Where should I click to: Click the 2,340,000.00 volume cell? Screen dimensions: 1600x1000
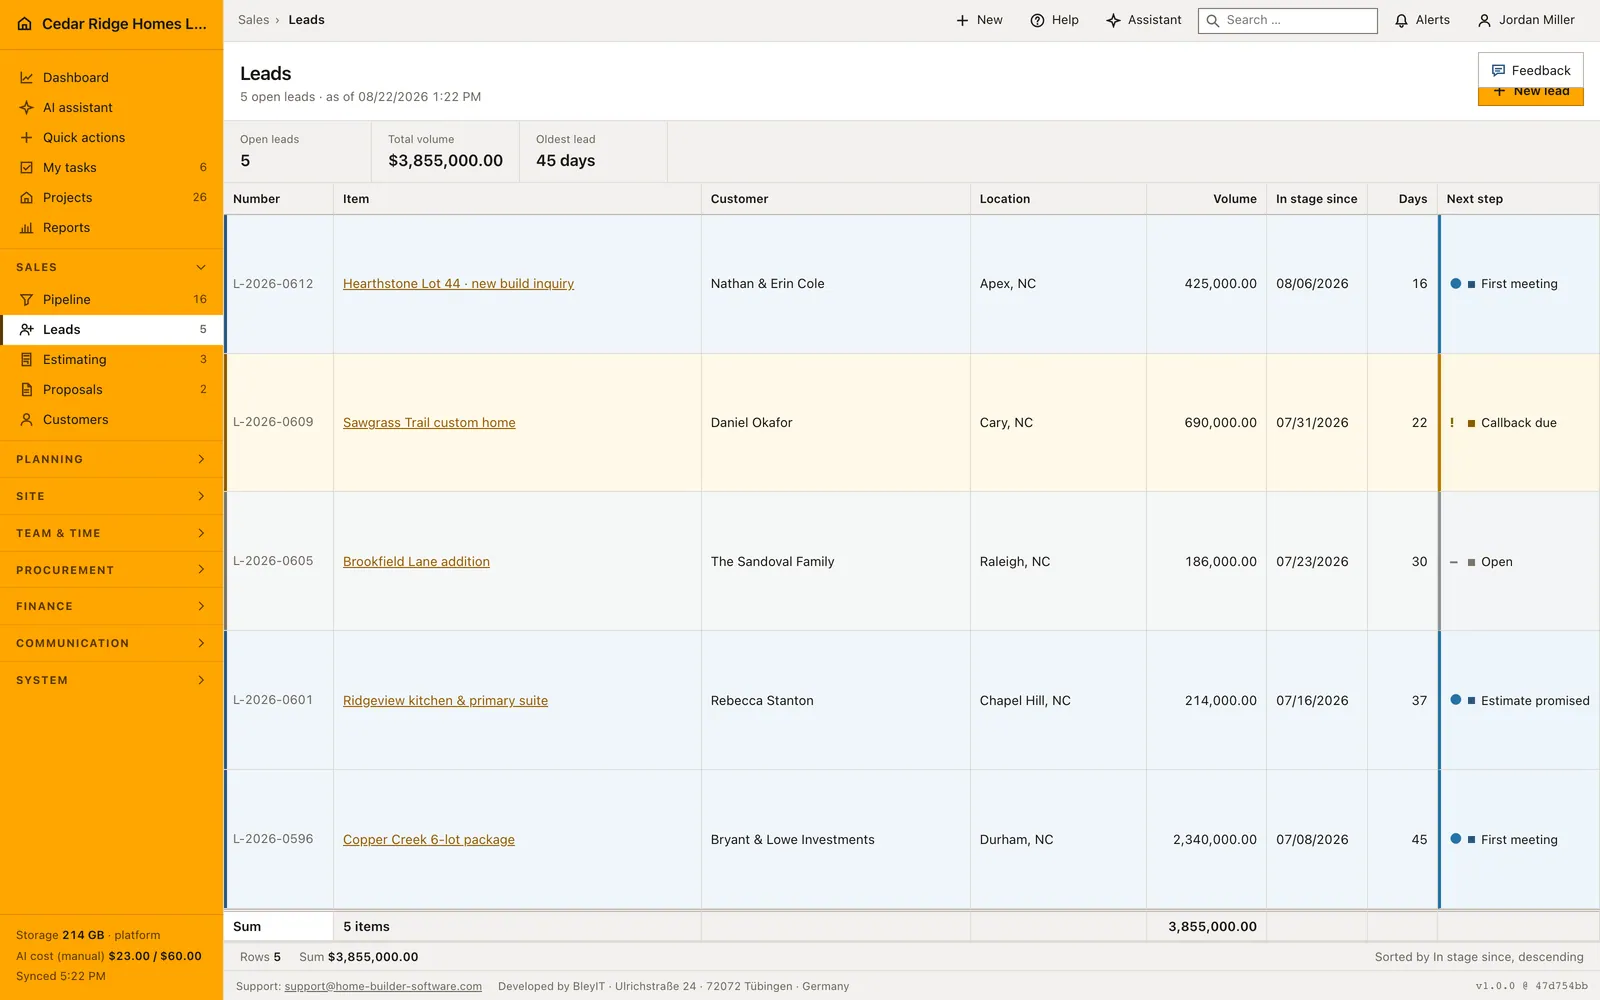point(1206,840)
